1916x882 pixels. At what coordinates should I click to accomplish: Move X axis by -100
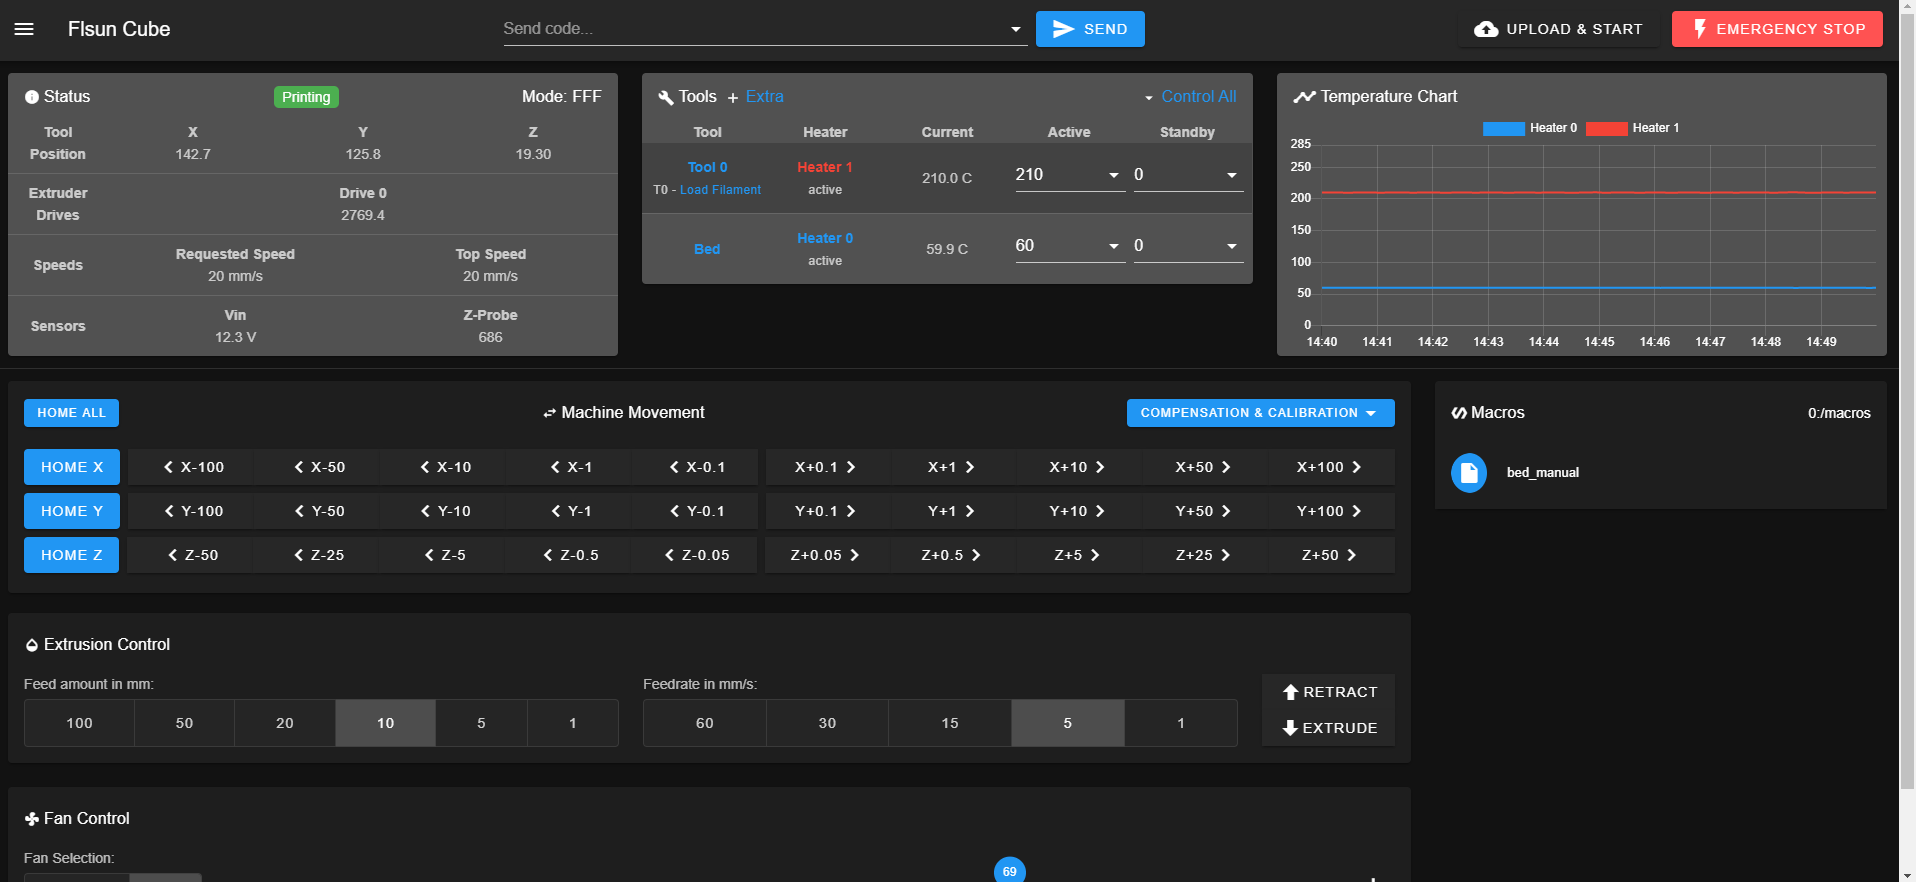(193, 467)
